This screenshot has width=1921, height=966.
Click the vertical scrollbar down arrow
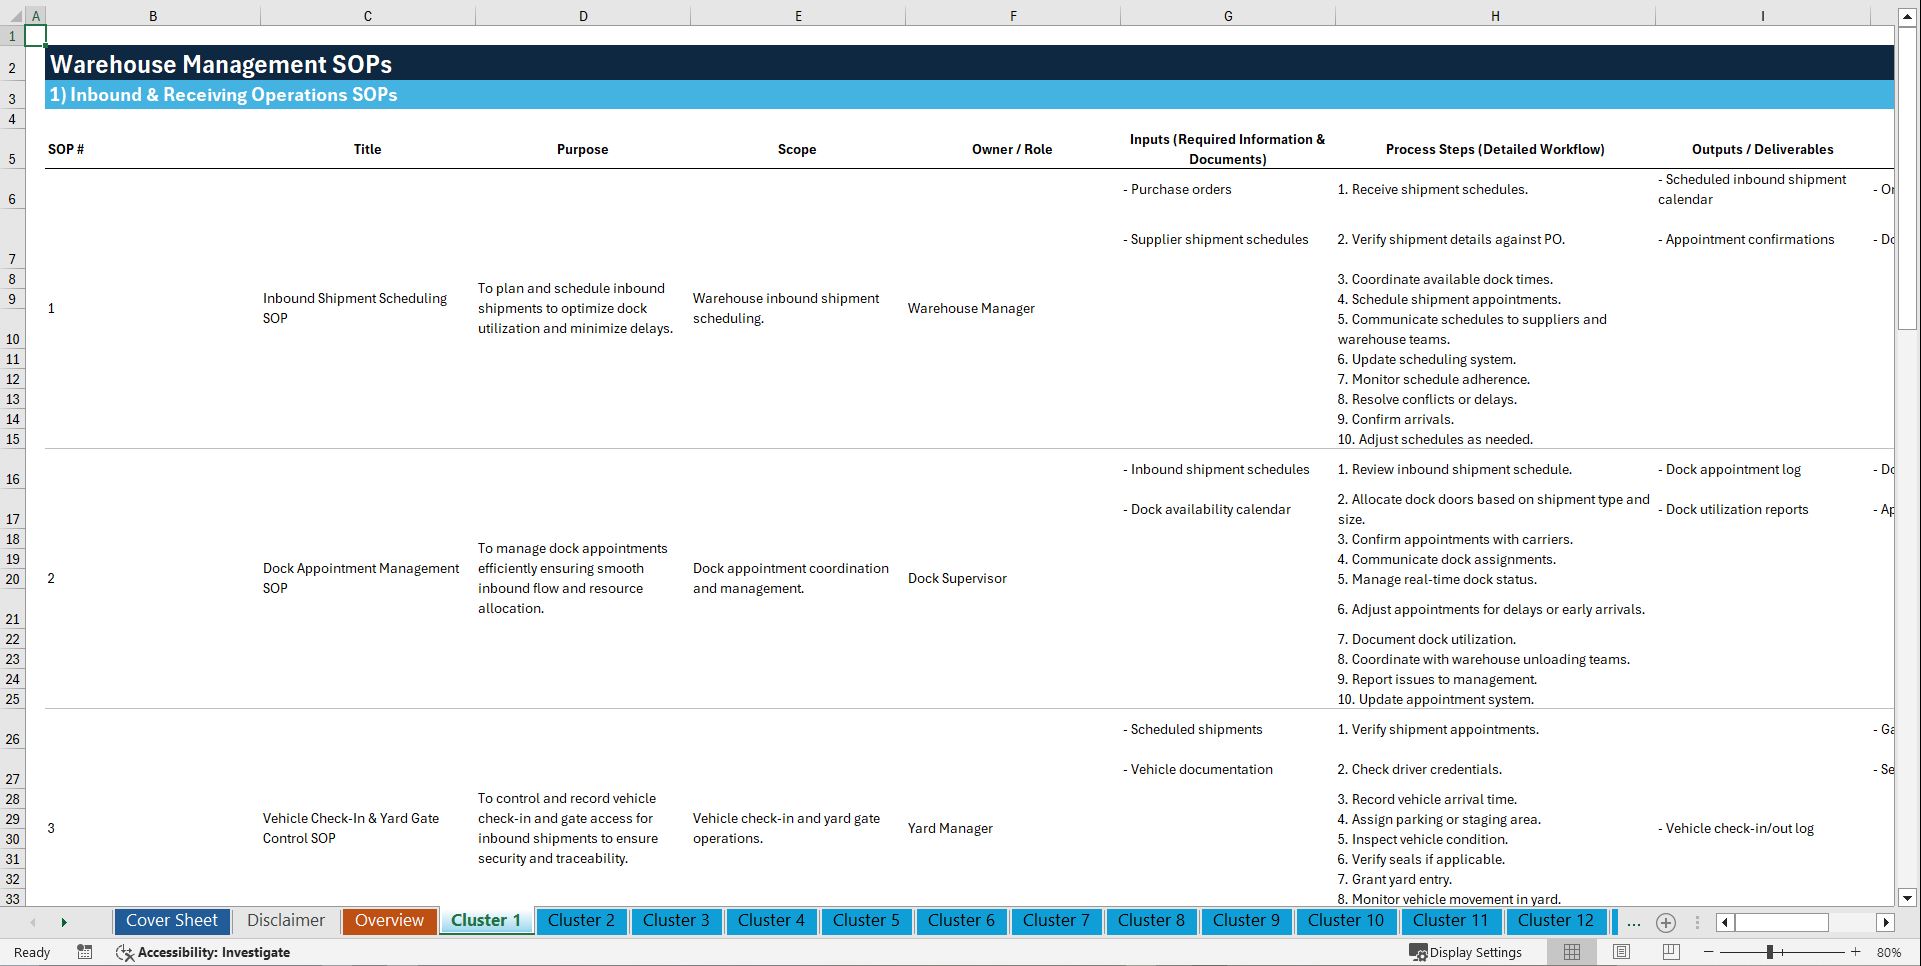(1907, 898)
